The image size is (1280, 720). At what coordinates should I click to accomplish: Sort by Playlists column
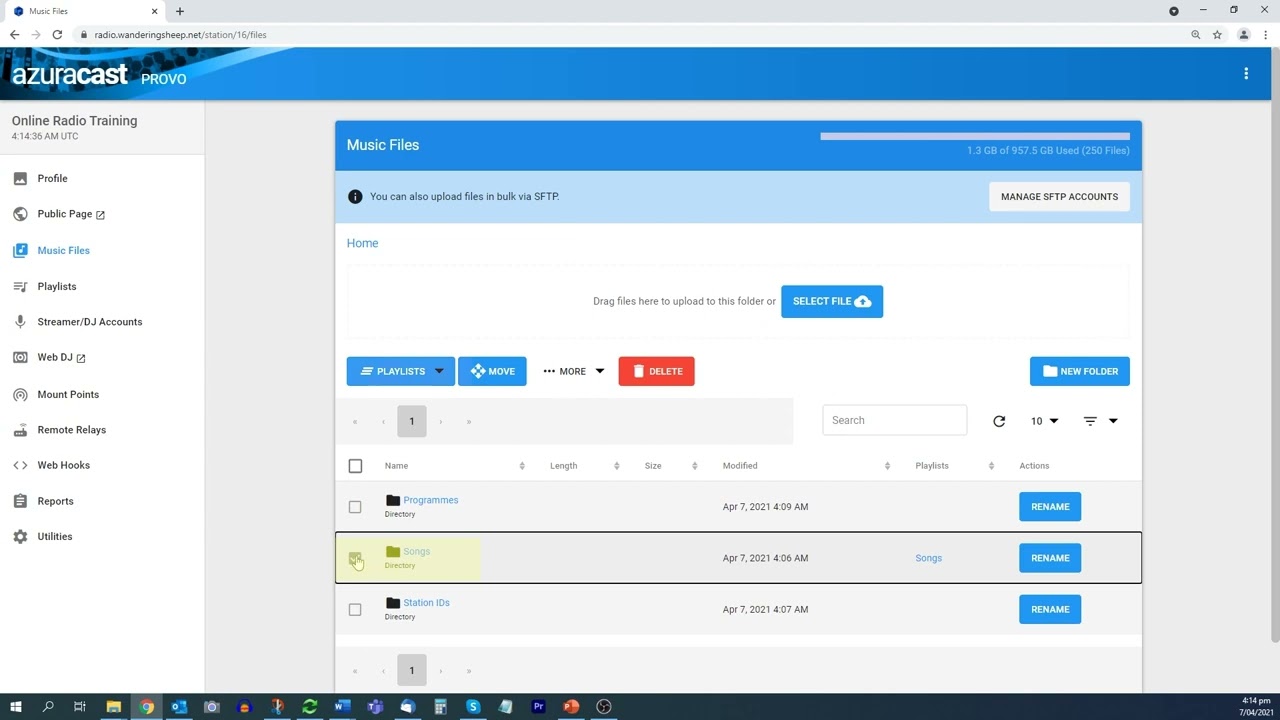[x=955, y=466]
